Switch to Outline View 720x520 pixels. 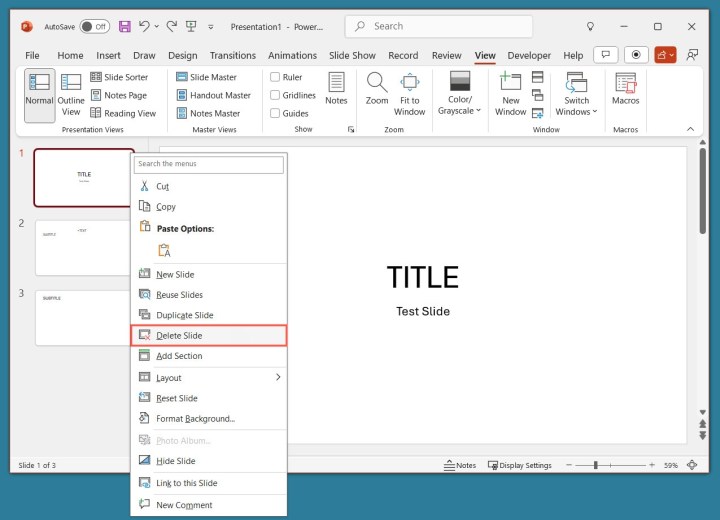pyautogui.click(x=71, y=95)
